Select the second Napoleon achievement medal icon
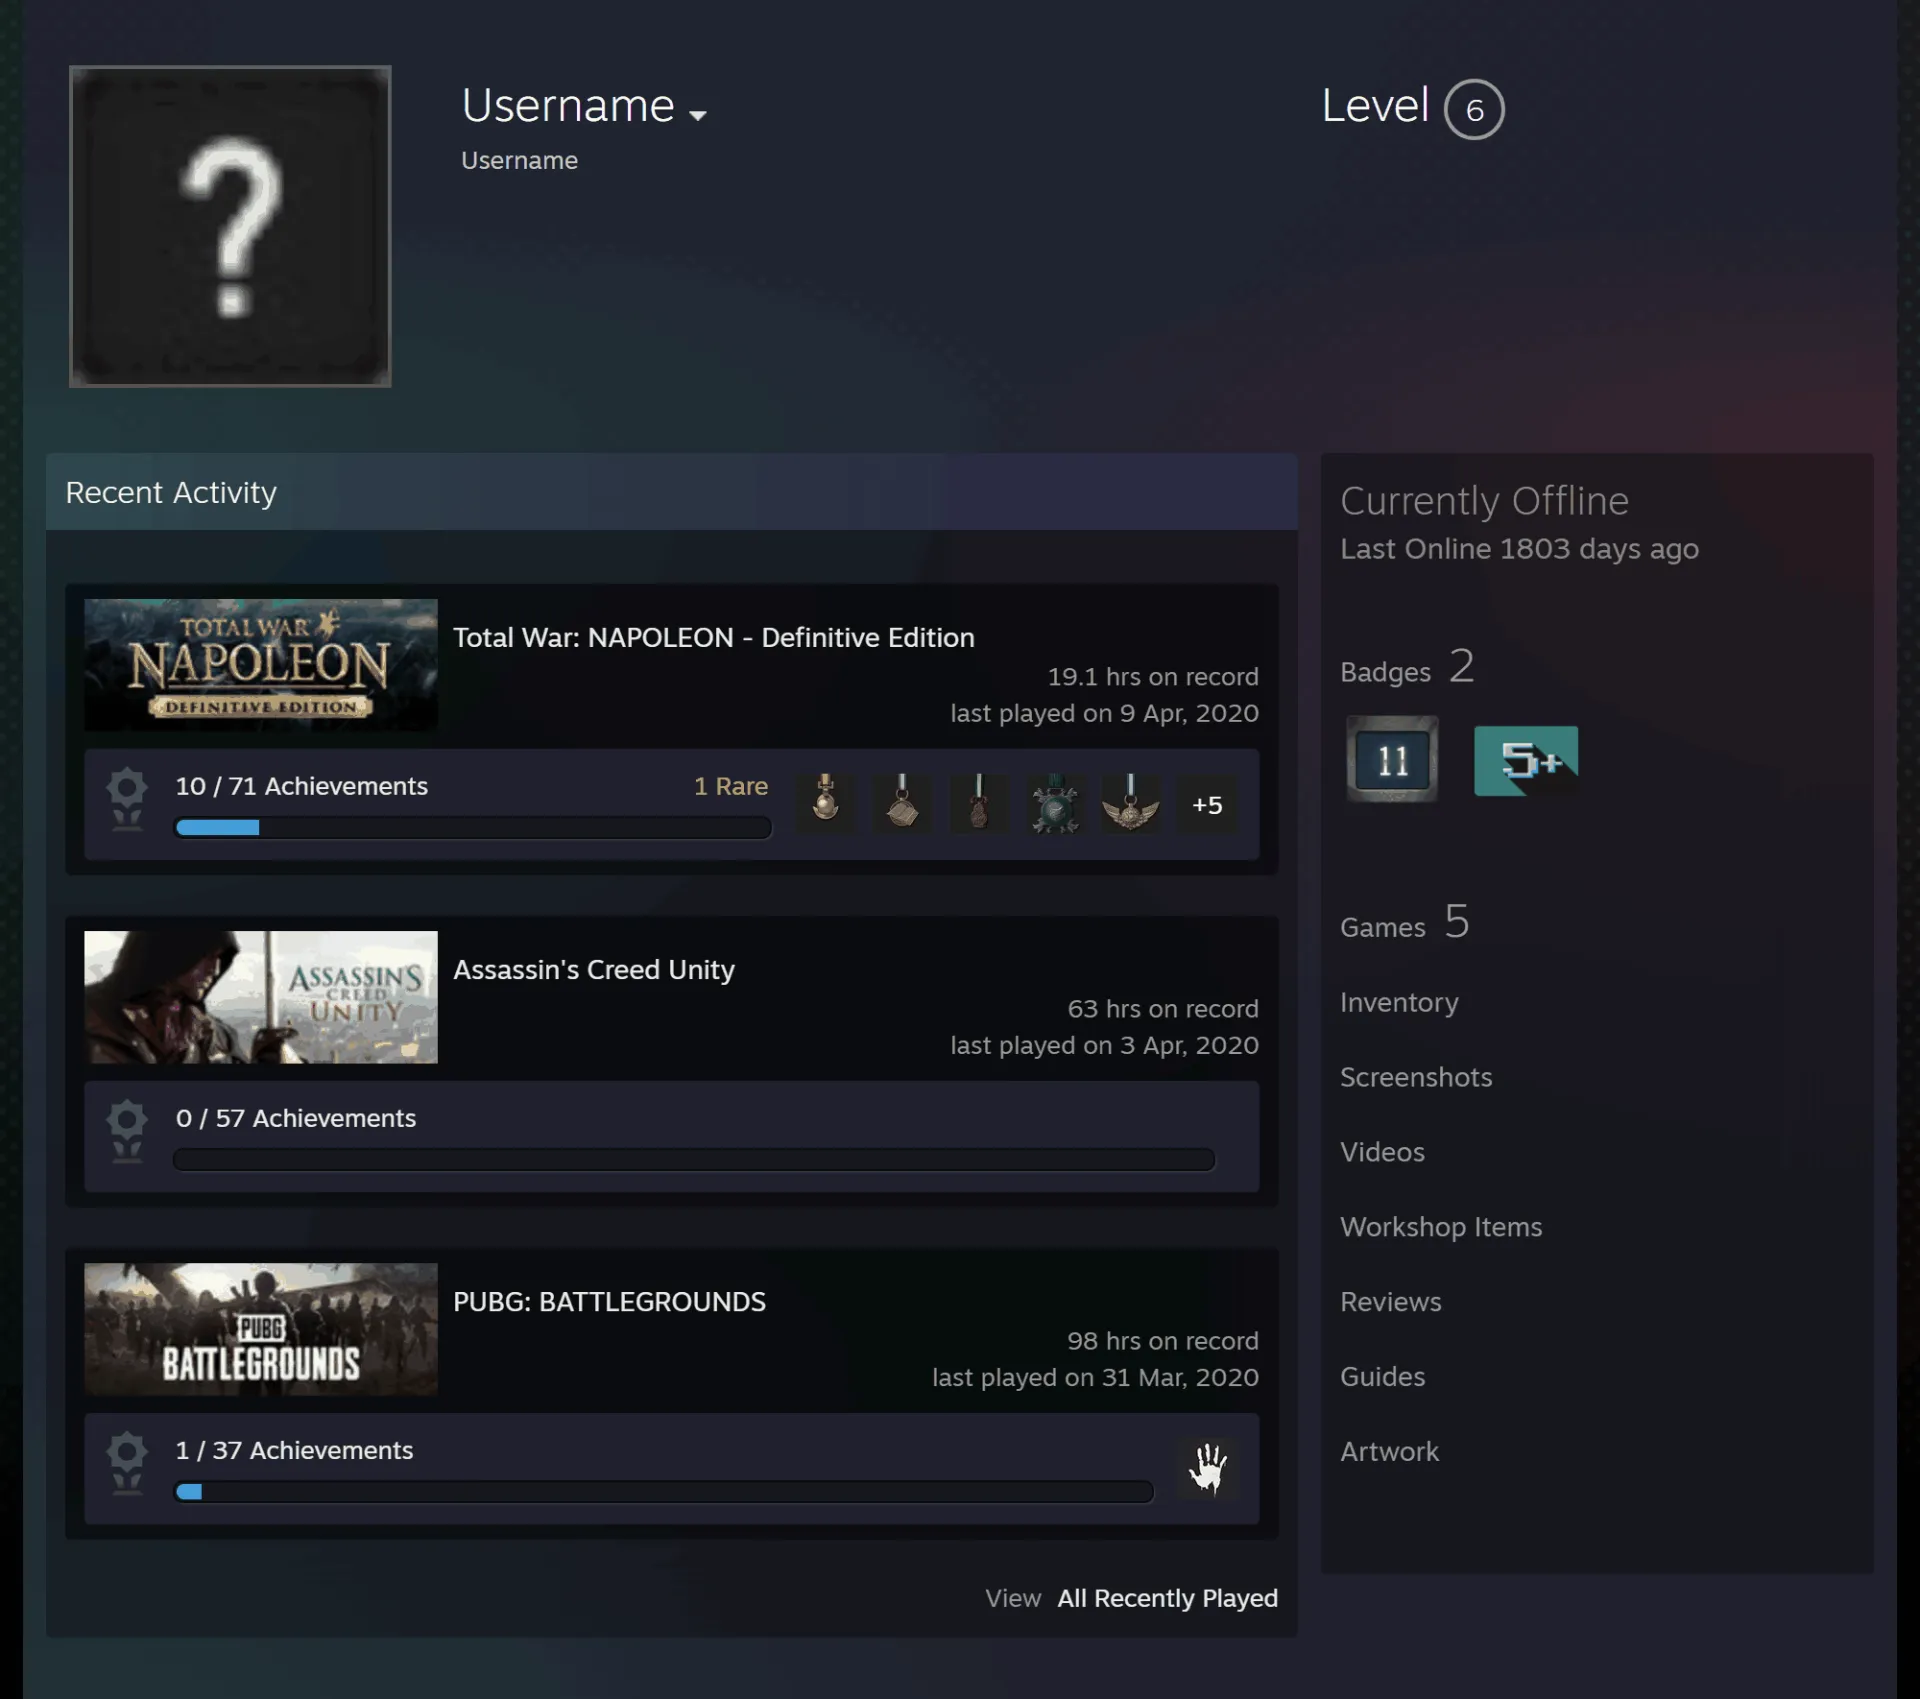1920x1699 pixels. [902, 804]
